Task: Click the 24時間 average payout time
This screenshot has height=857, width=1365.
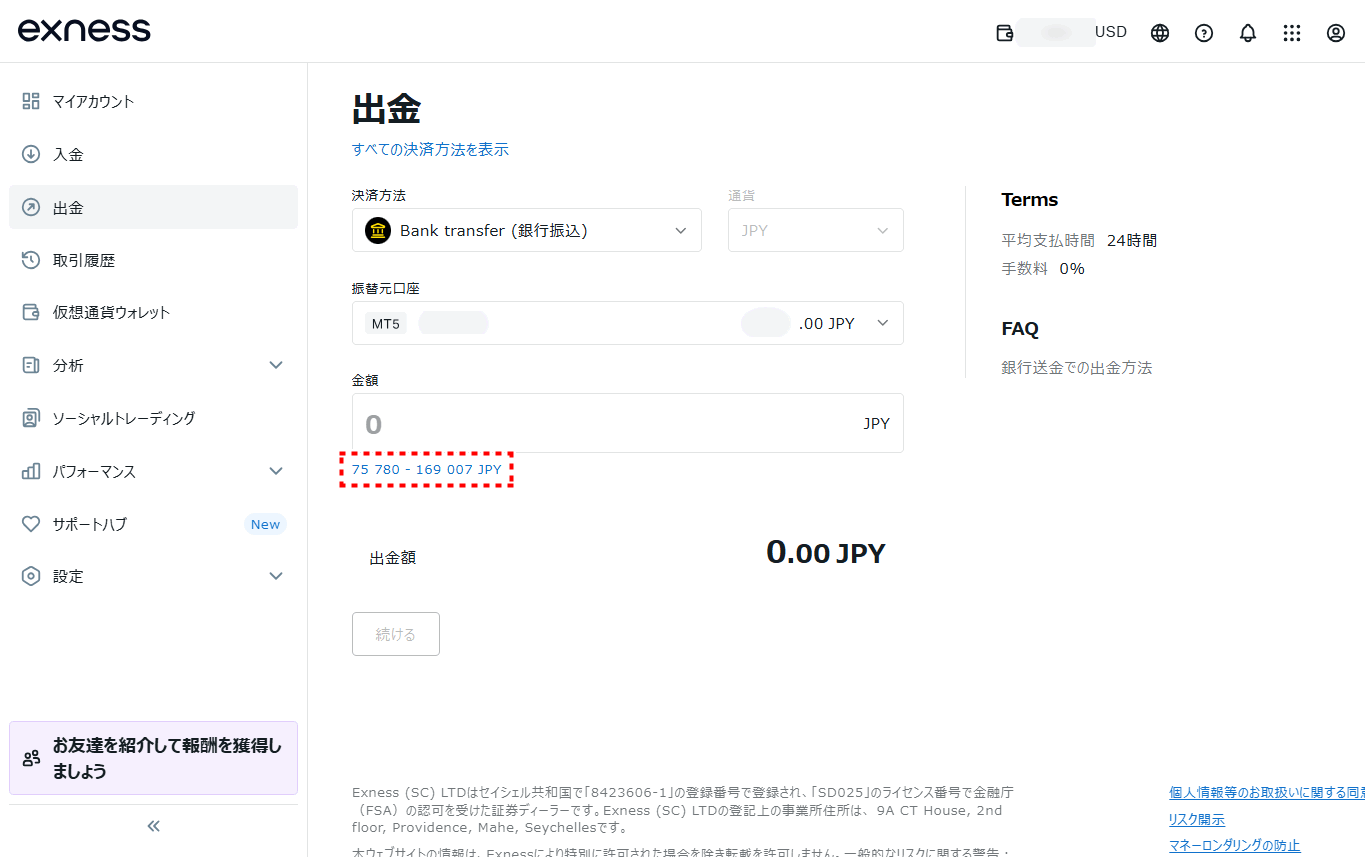Action: (1132, 240)
